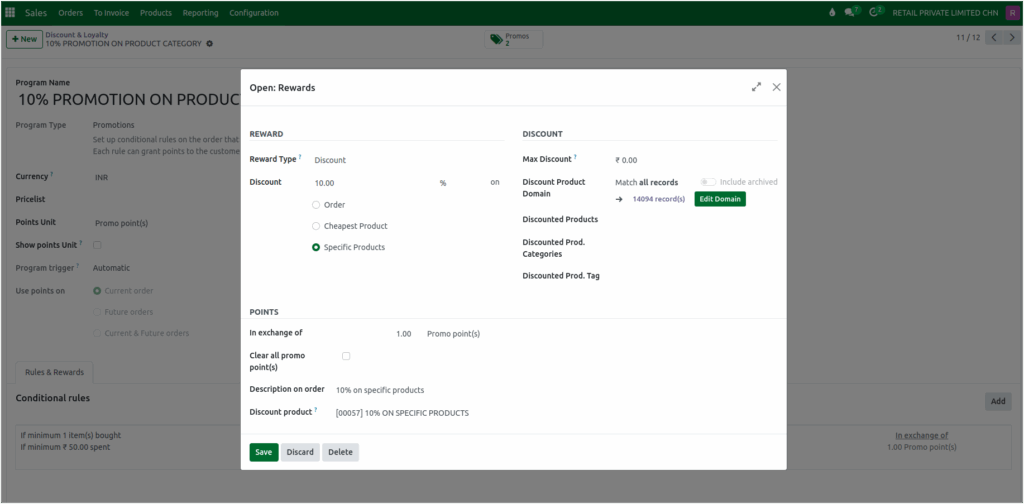Click the Edit Domain button
The image size is (1024, 504).
pos(720,199)
